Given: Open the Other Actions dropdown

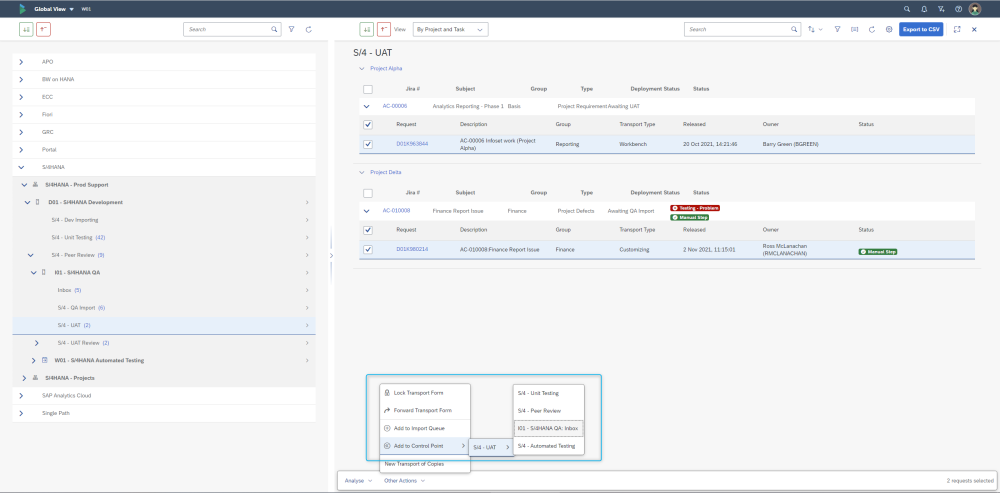Looking at the screenshot, I should click(x=404, y=481).
